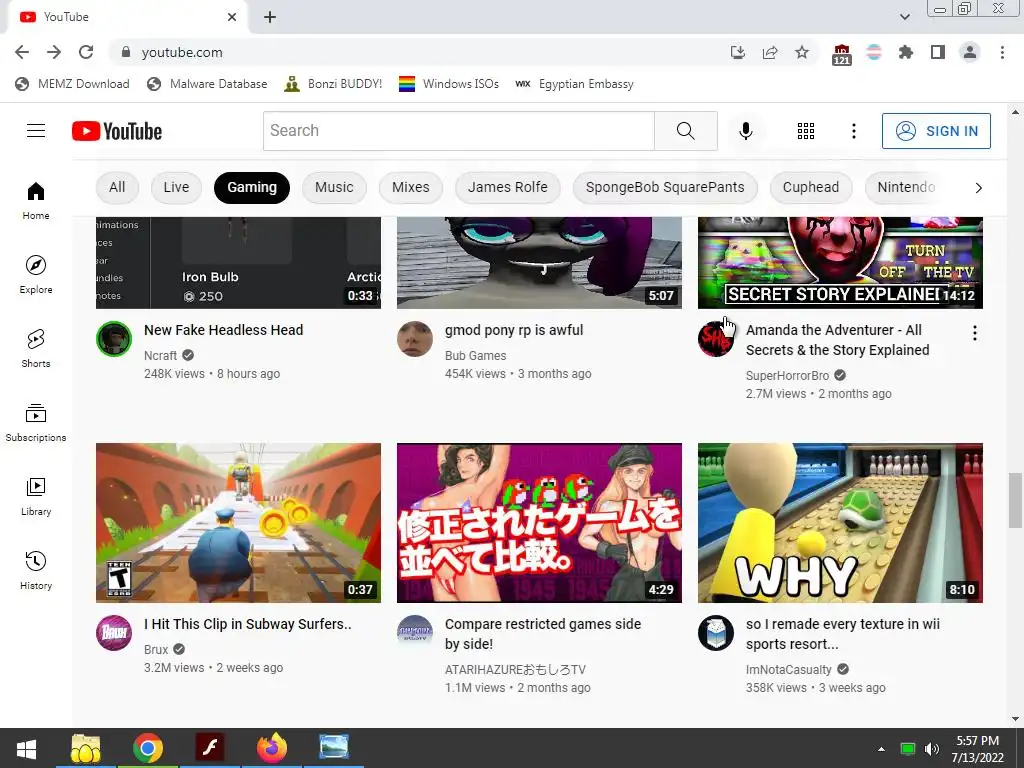This screenshot has width=1024, height=768.
Task: Open the wii sports WHY thumbnail
Action: (x=840, y=522)
